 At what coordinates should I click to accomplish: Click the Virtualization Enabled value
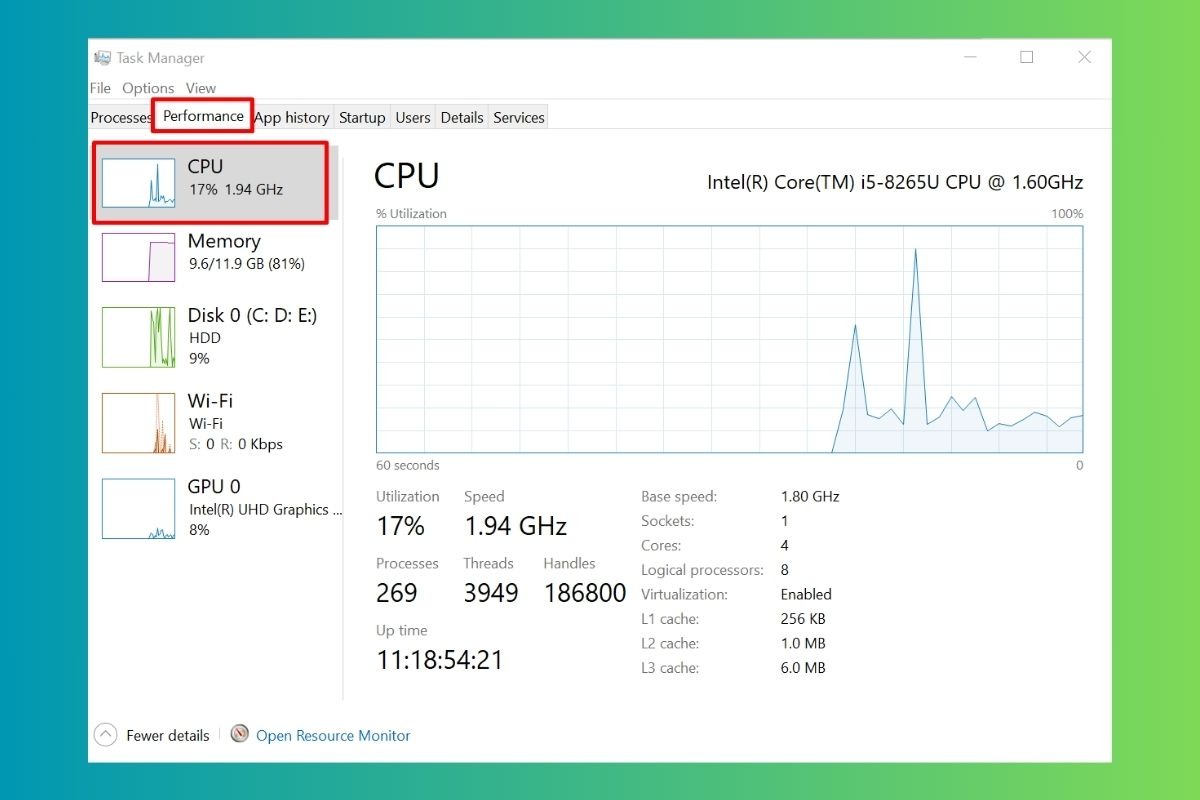pyautogui.click(x=806, y=594)
